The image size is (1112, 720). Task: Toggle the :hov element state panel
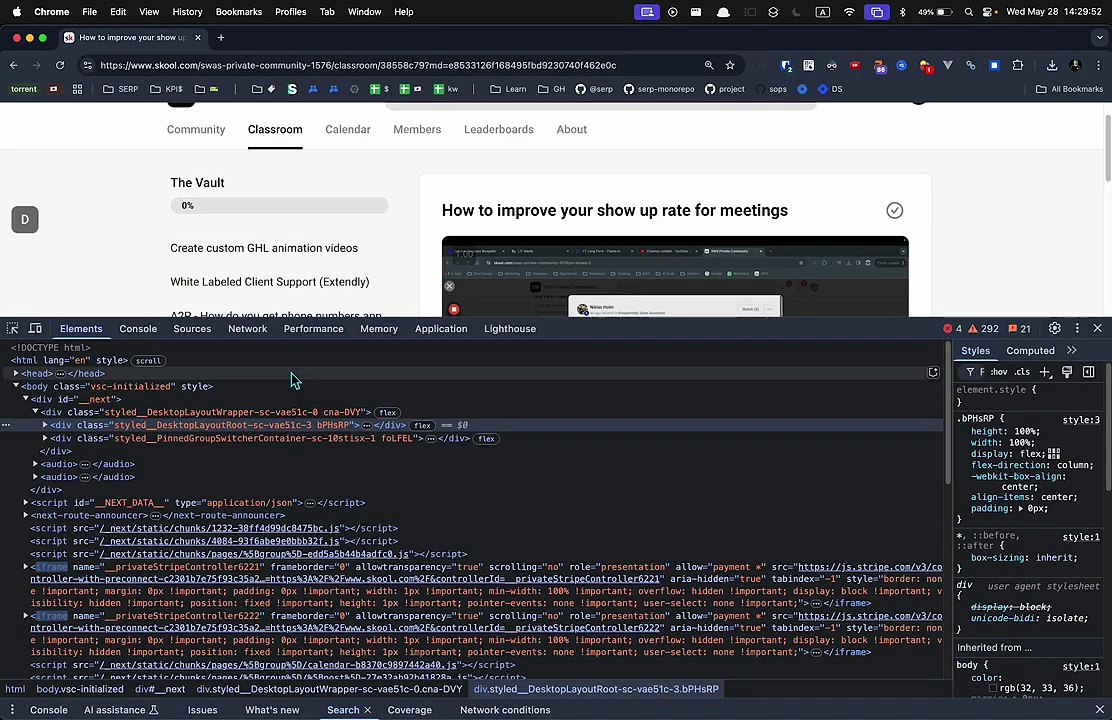pyautogui.click(x=999, y=372)
